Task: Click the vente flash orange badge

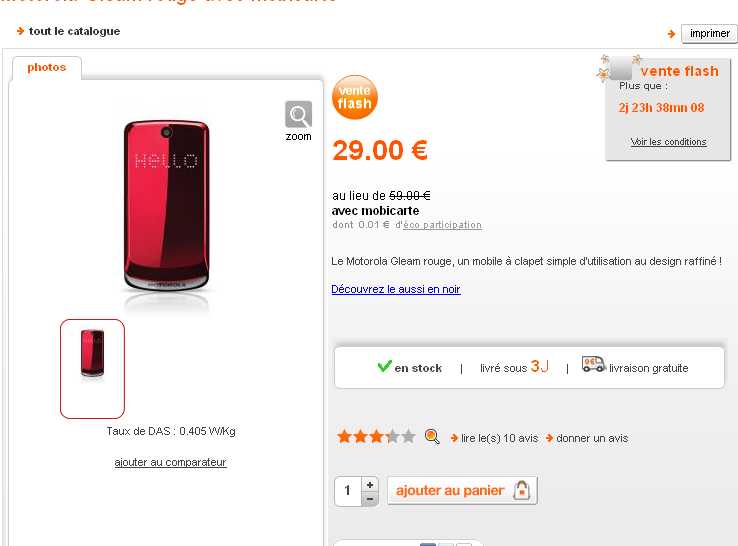Action: coord(354,97)
